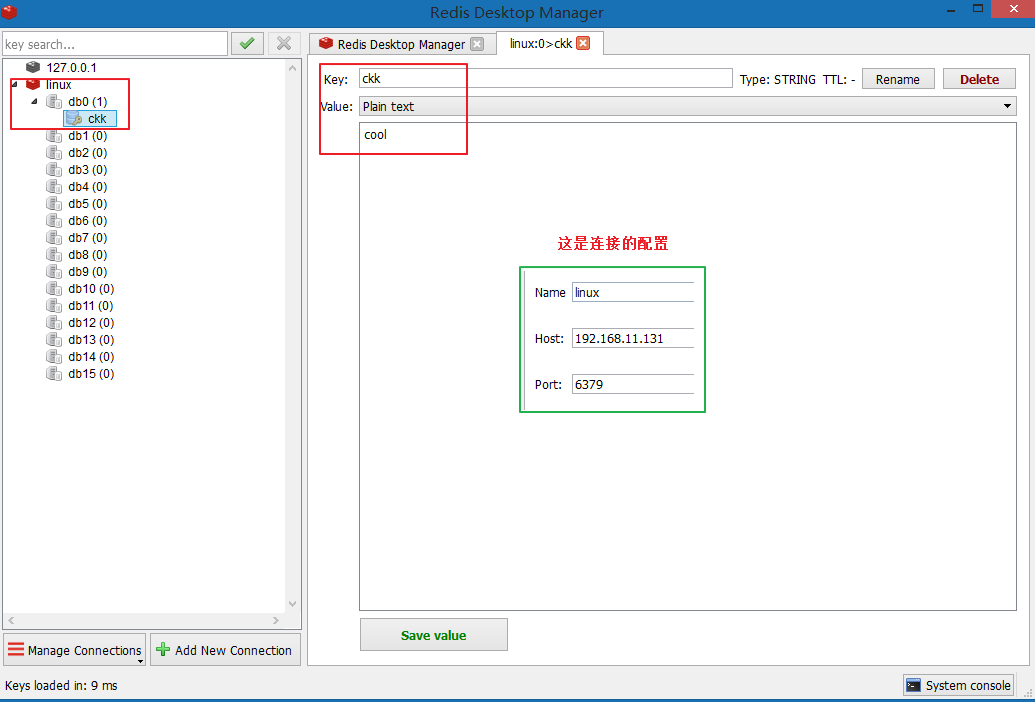1035x702 pixels.
Task: Click the Delete key button
Action: 980,79
